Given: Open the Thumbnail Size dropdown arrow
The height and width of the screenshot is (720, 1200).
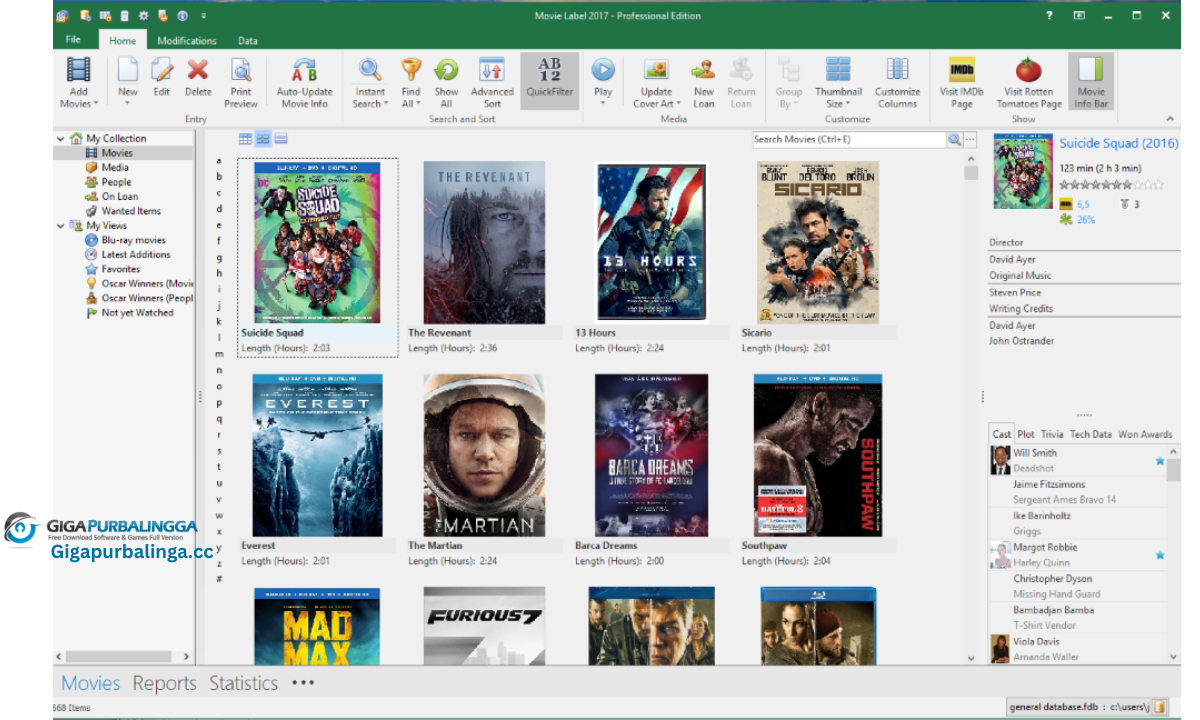Looking at the screenshot, I should (x=847, y=104).
